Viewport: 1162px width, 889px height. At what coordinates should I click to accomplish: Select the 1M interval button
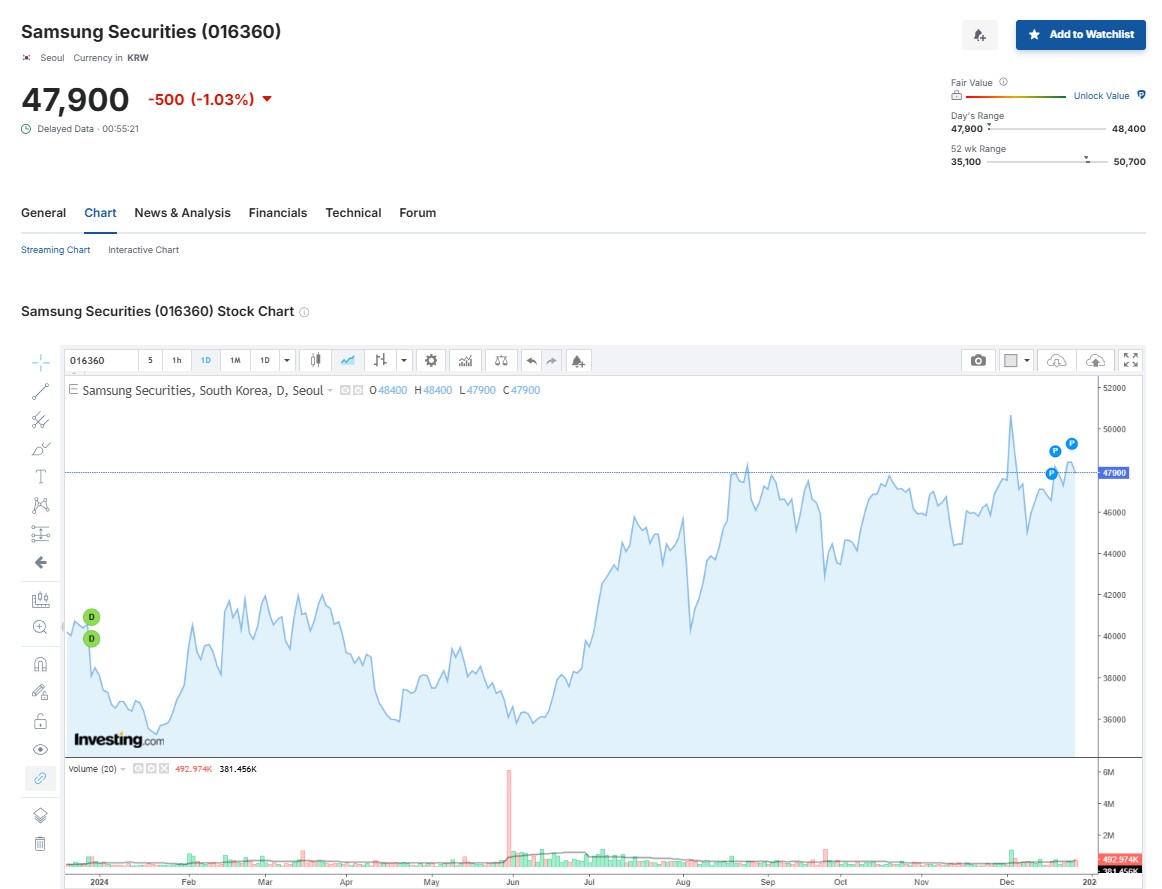pos(236,361)
